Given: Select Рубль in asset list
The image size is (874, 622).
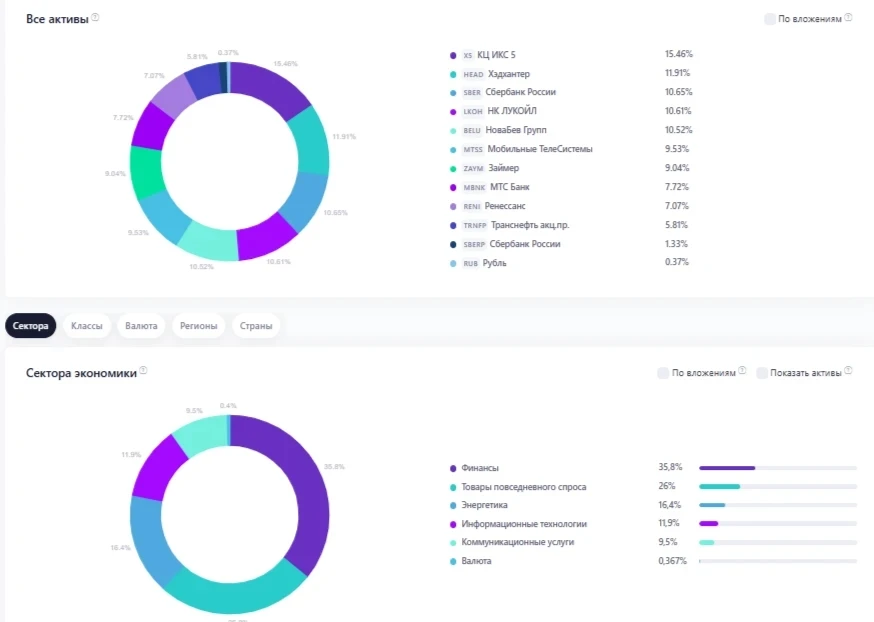Looking at the screenshot, I should pyautogui.click(x=494, y=263).
